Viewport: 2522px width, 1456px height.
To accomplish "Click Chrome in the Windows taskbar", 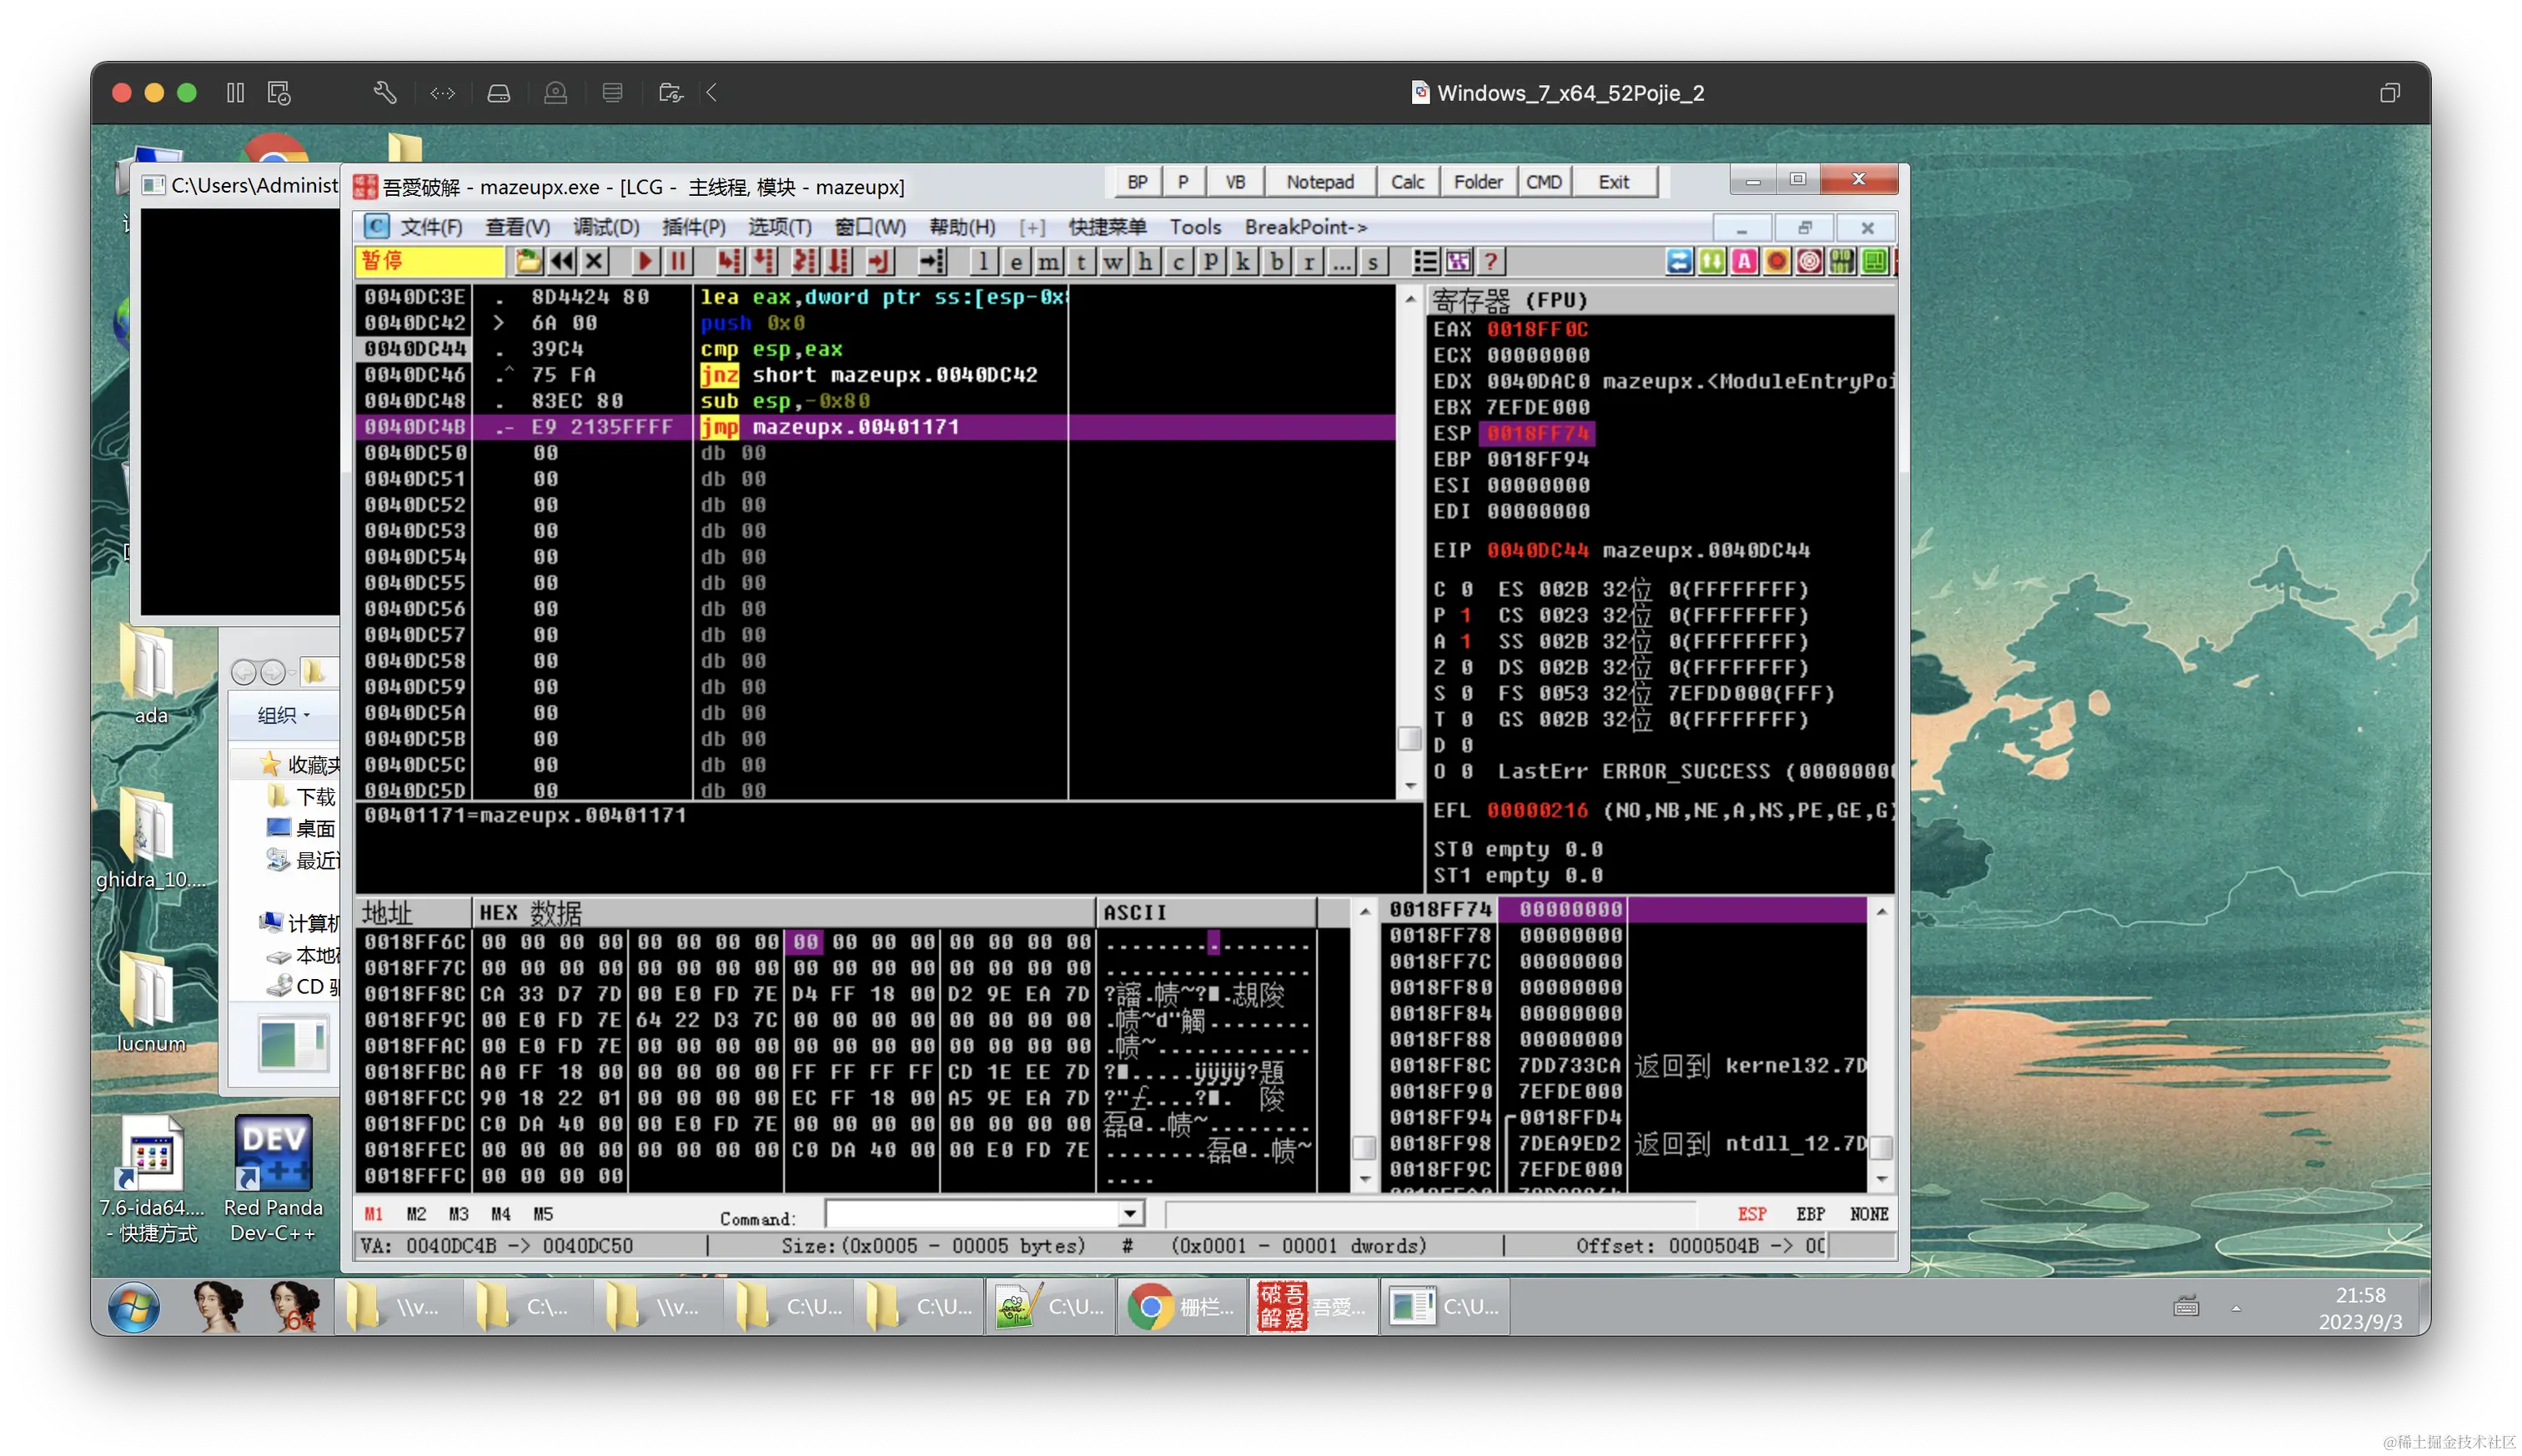I will coord(1181,1307).
